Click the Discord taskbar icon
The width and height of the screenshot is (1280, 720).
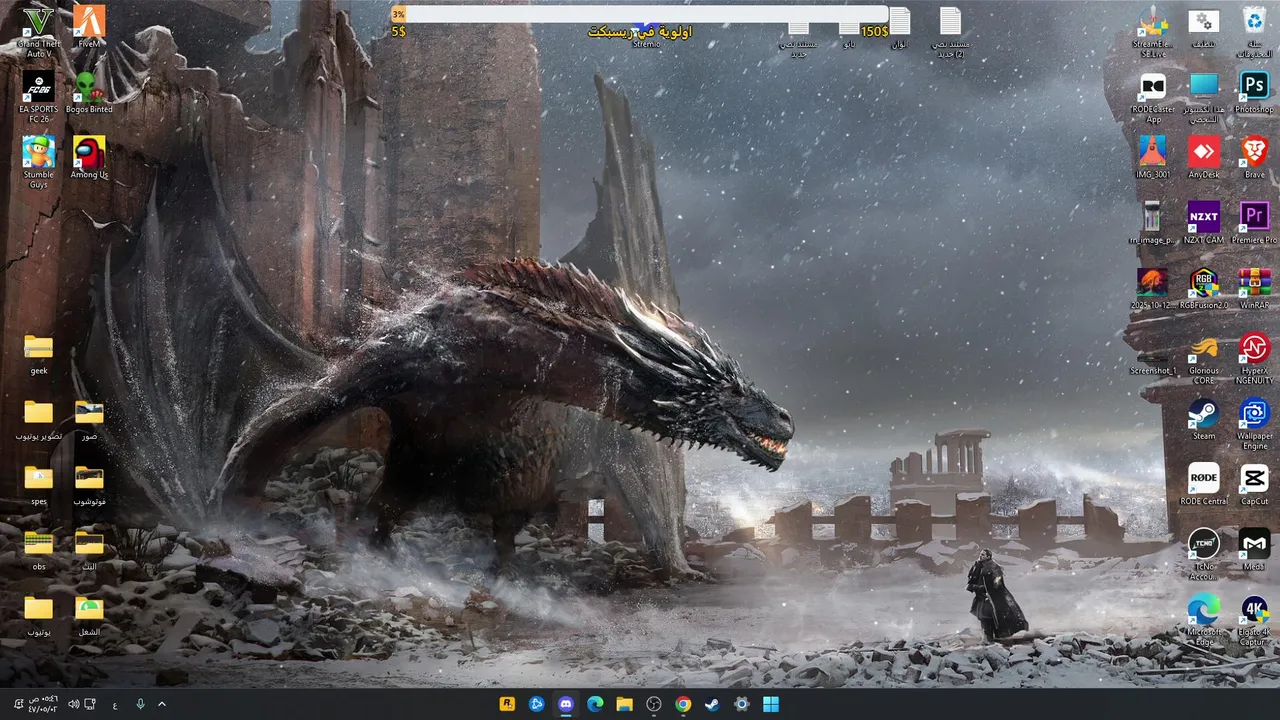tap(565, 704)
